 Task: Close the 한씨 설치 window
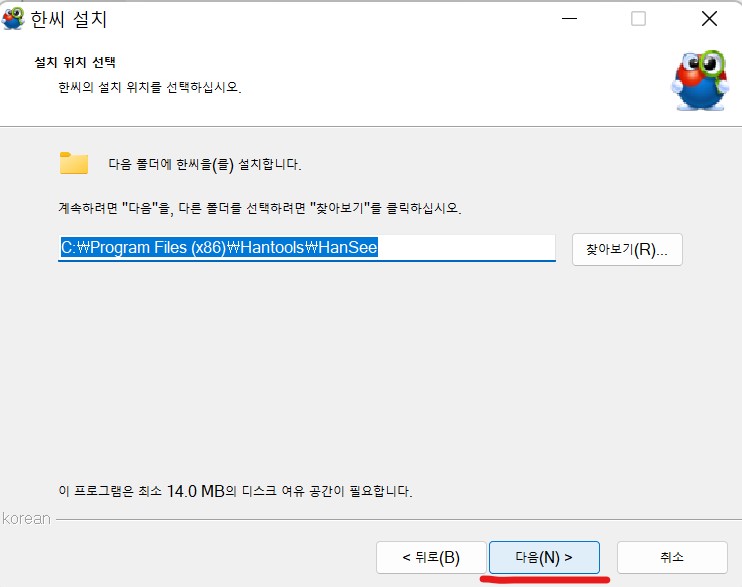pos(709,19)
